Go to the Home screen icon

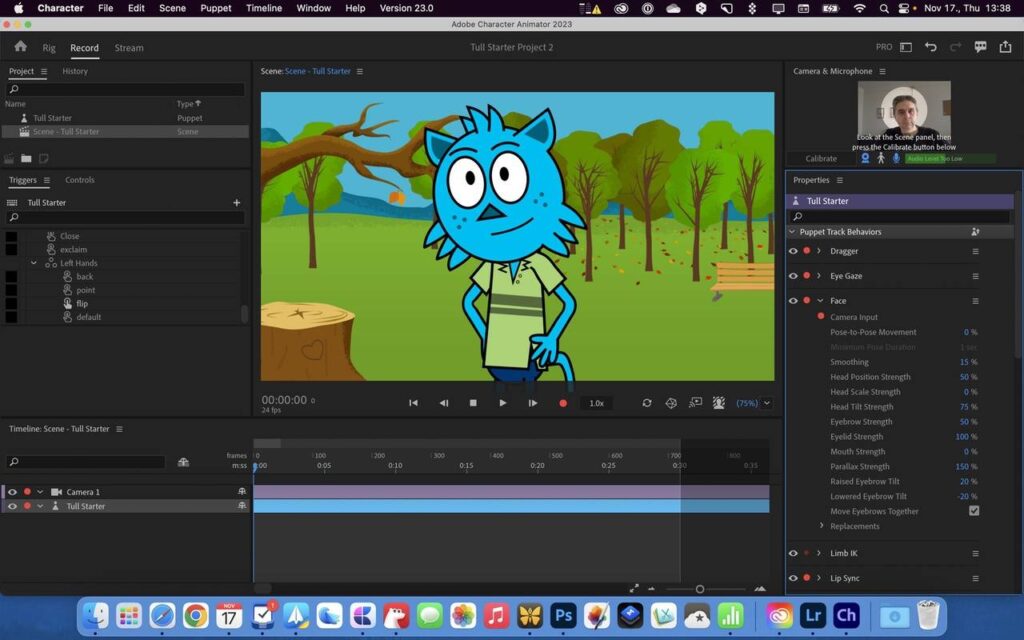(21, 46)
